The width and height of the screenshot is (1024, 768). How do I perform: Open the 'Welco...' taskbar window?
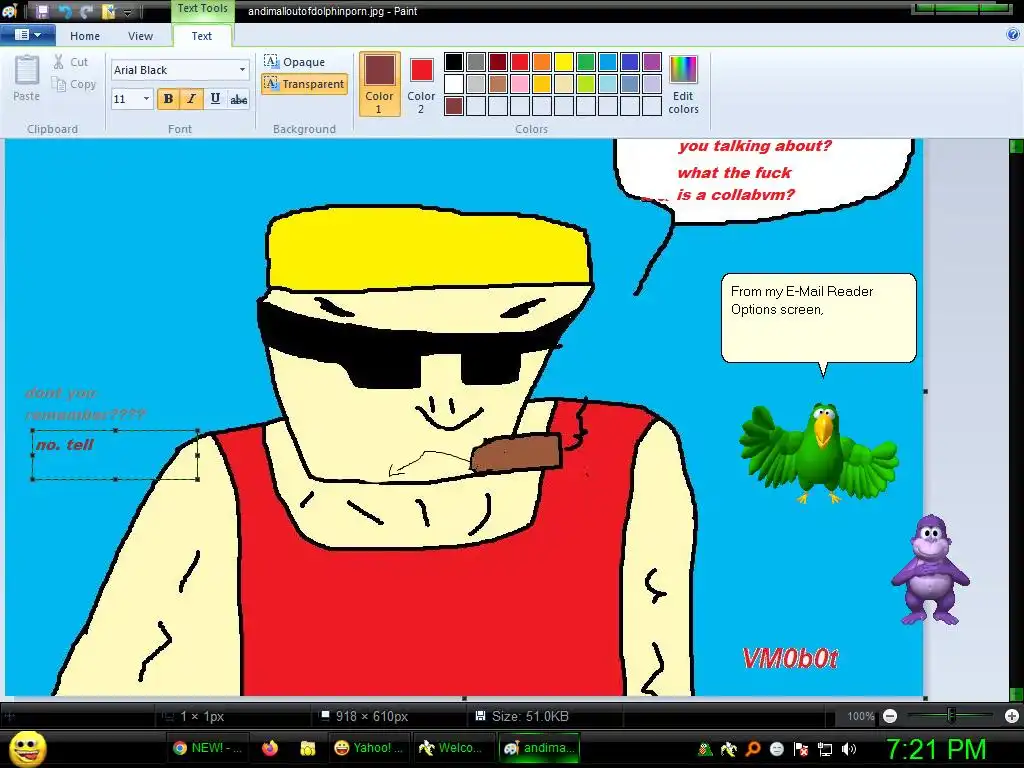click(453, 748)
